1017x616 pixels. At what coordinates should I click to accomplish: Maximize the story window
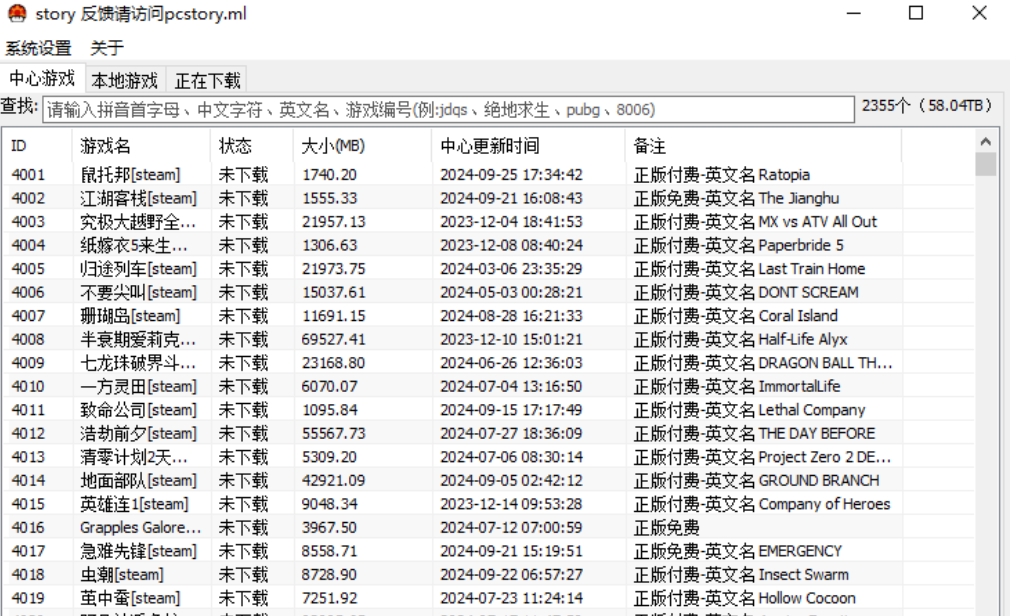point(916,14)
